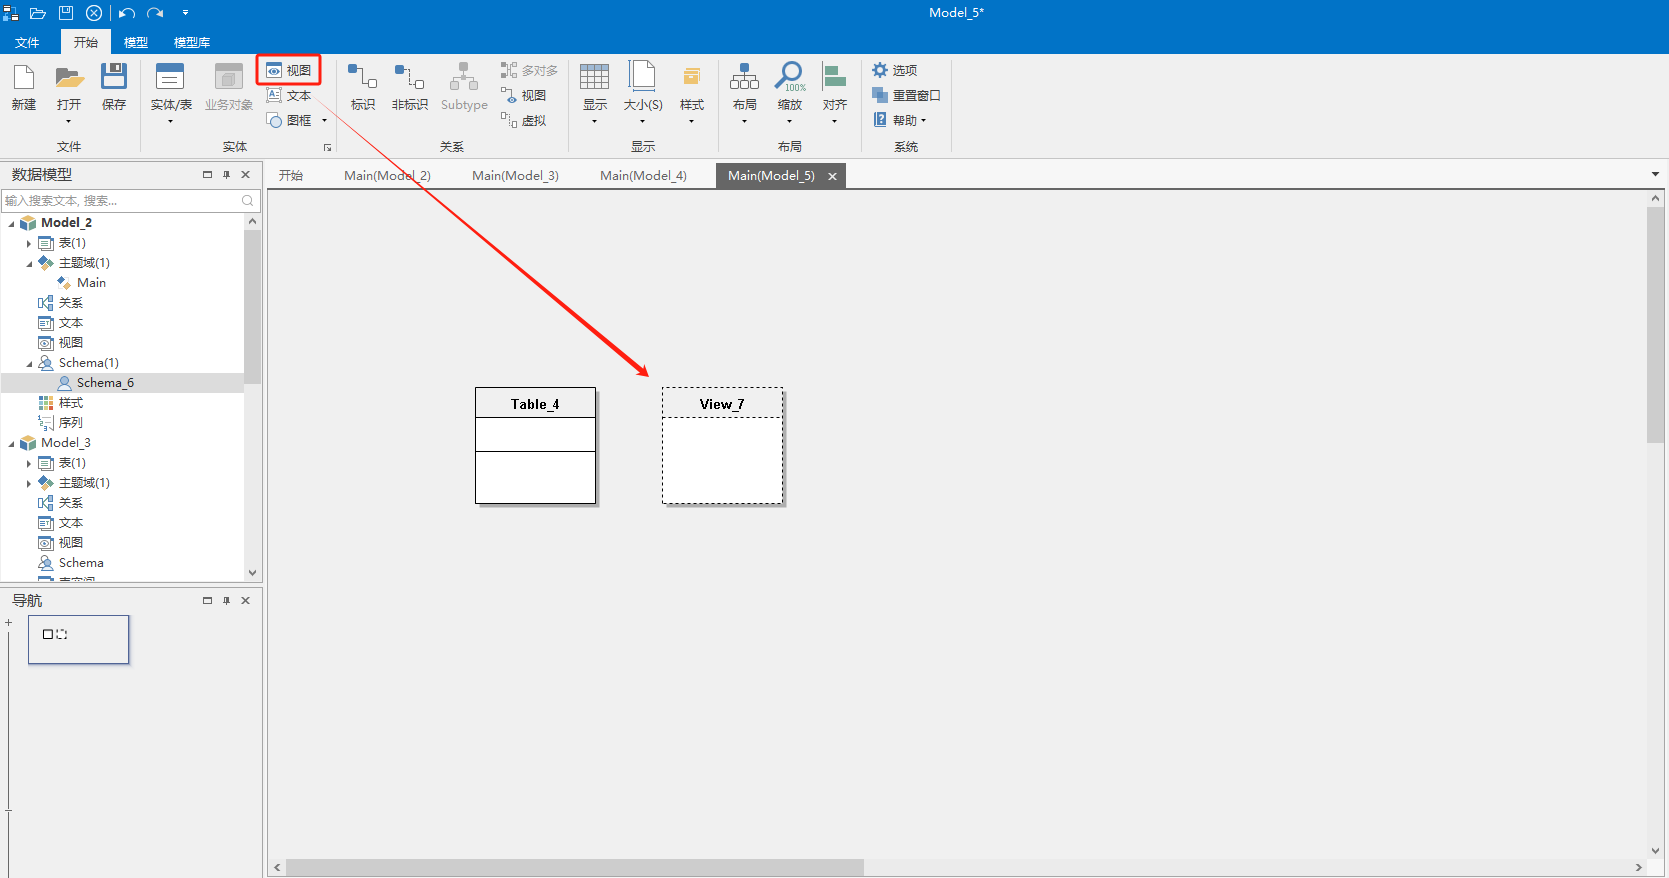This screenshot has width=1669, height=878.
Task: Pin the 数据模型 panel
Action: point(226,174)
